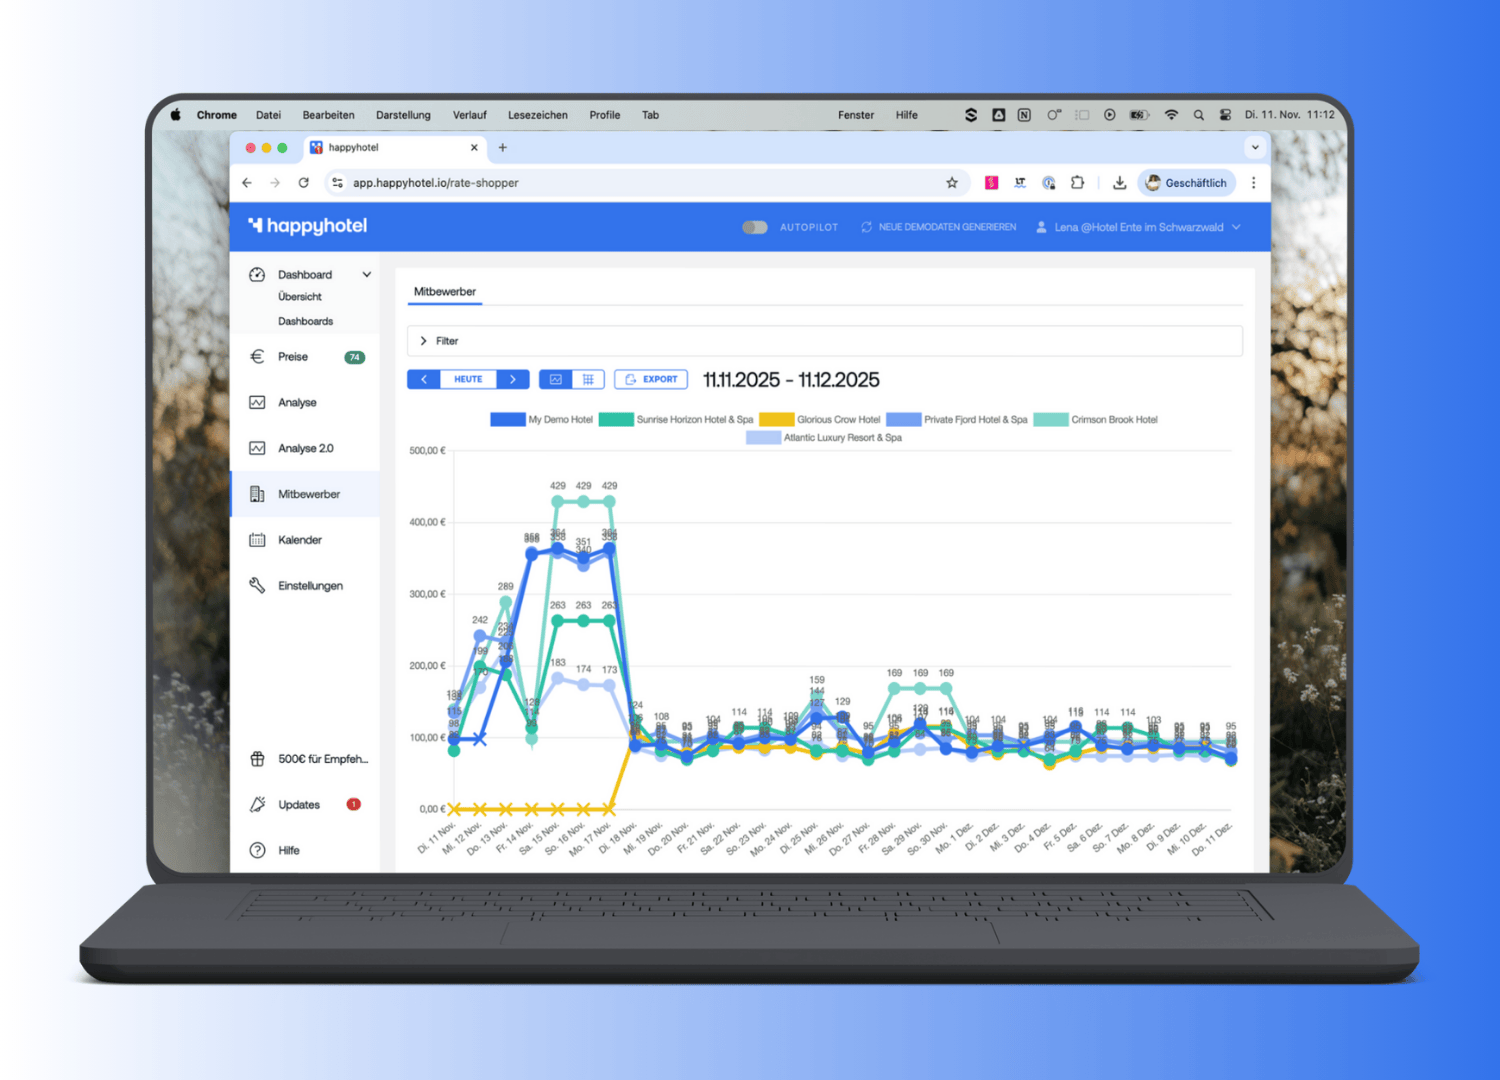Open Updates via the party popper icon

pyautogui.click(x=257, y=805)
